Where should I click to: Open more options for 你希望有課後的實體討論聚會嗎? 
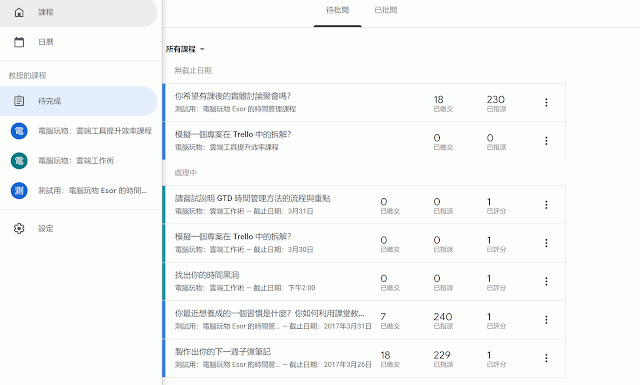coord(546,102)
